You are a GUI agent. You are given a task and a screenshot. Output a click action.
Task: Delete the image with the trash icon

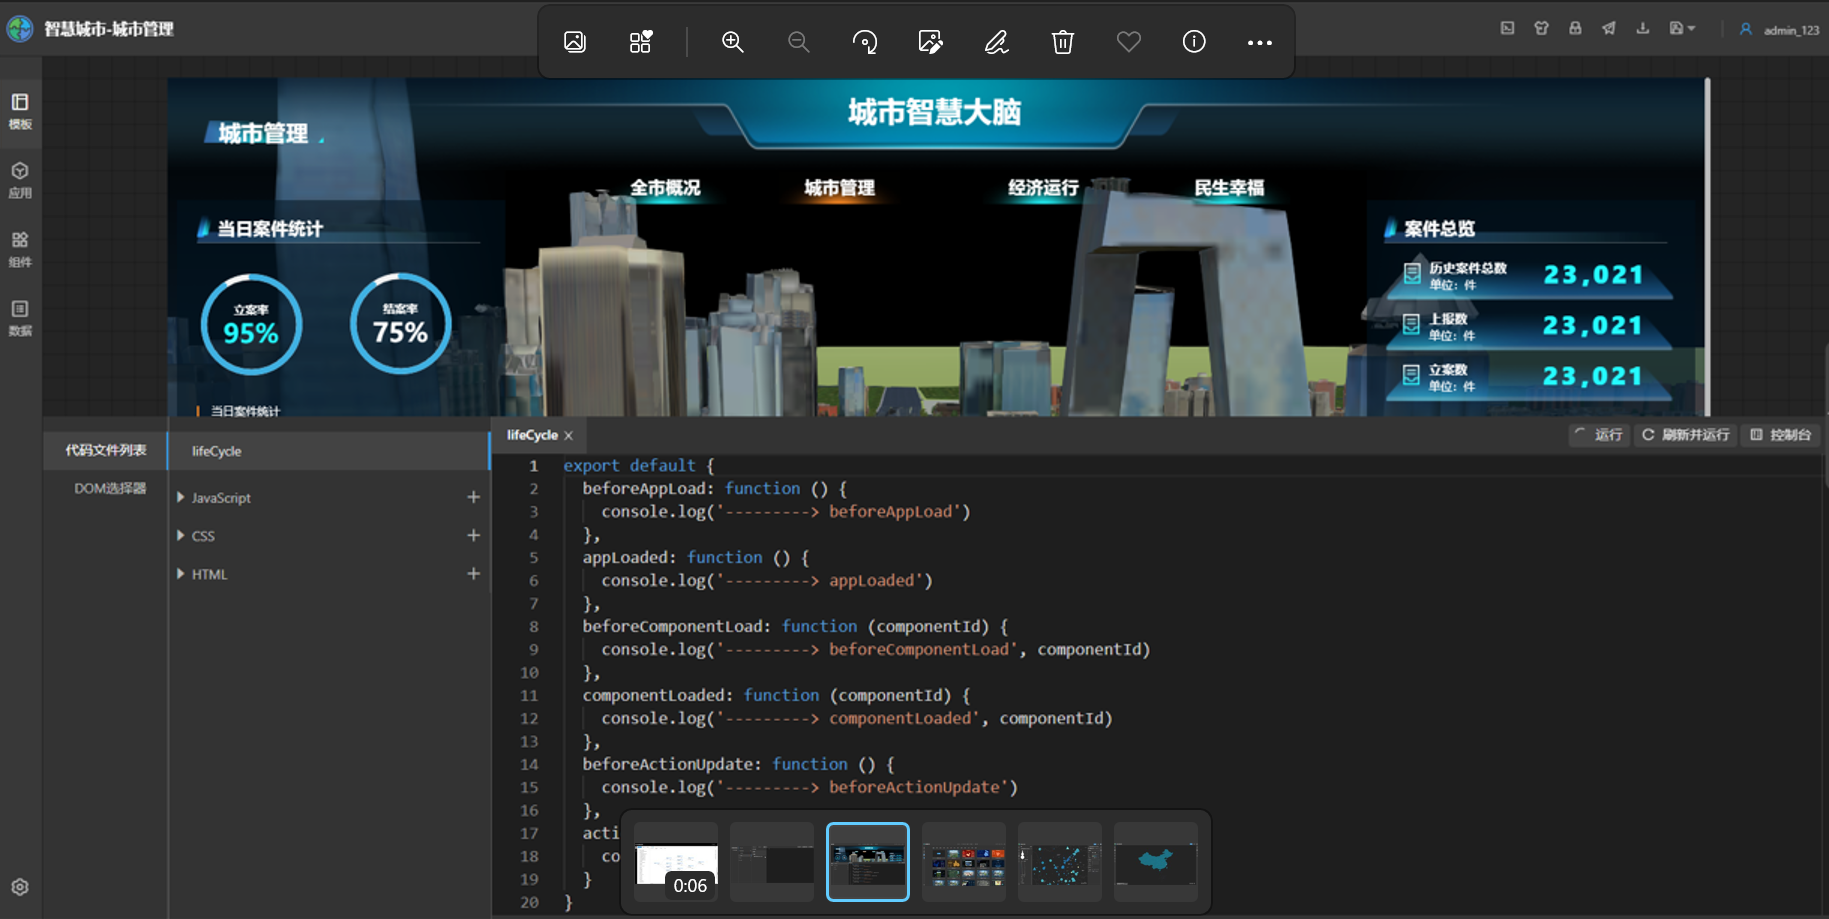tap(1062, 42)
